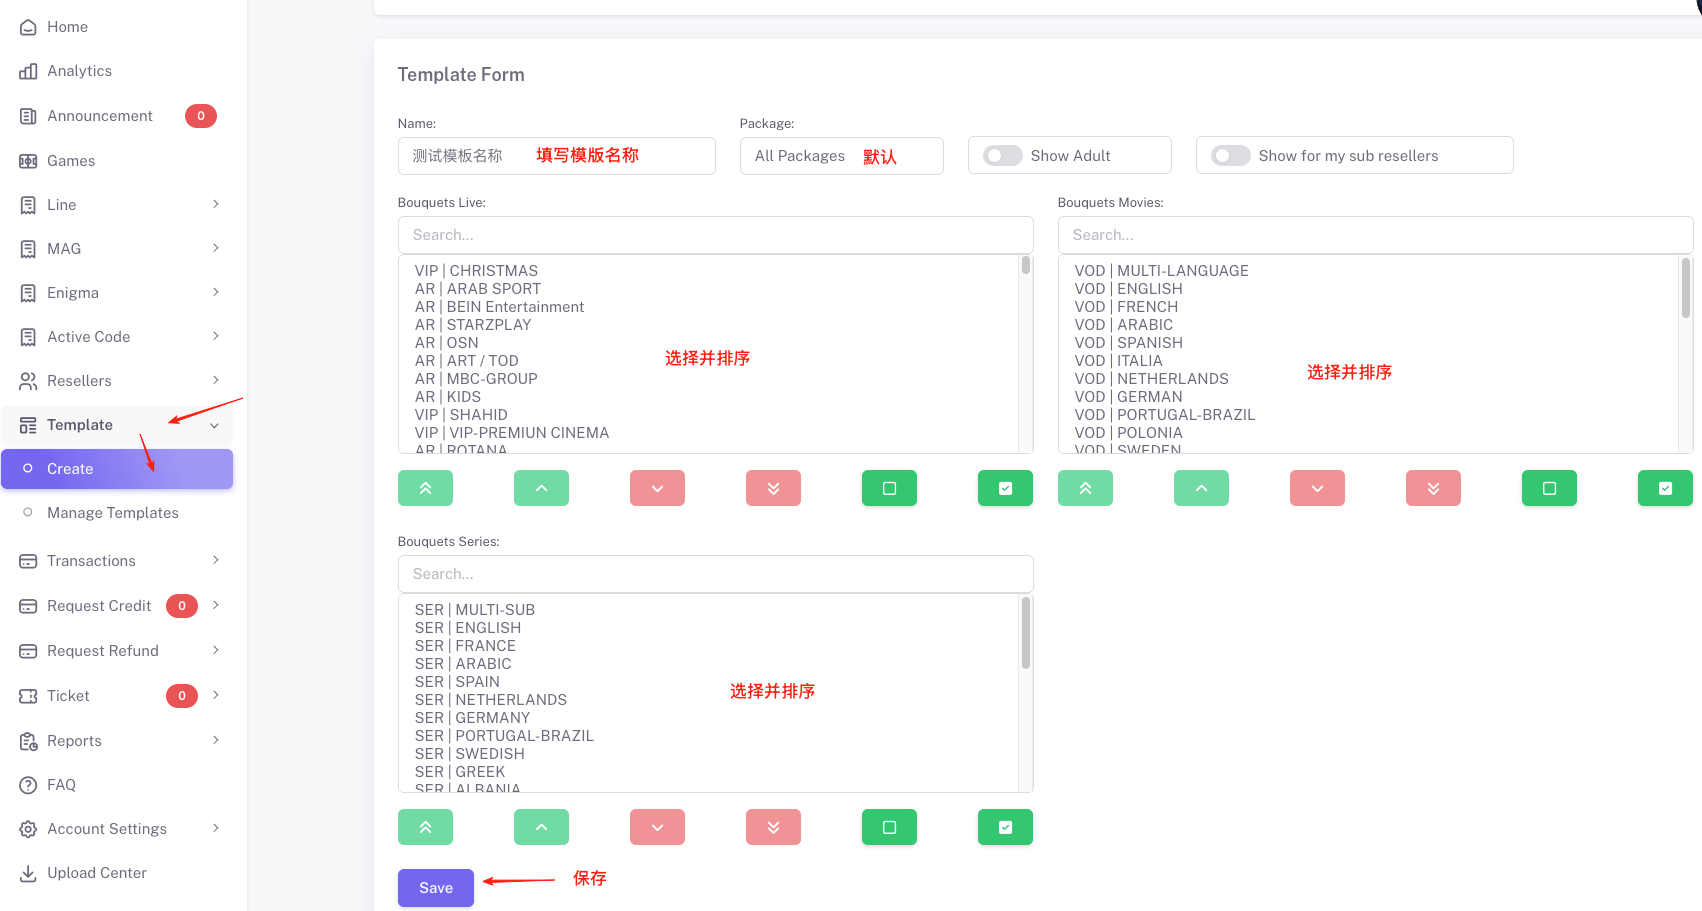
Task: Open Manage Templates page
Action: pos(117,513)
